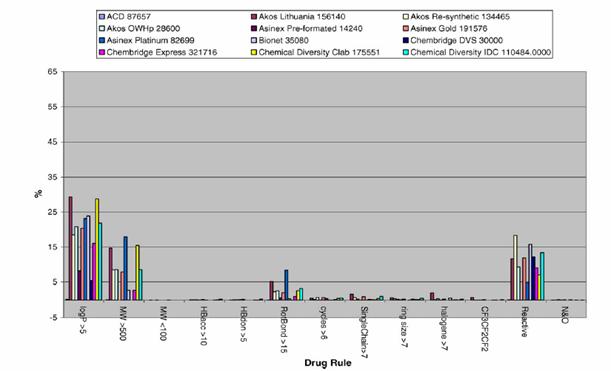The width and height of the screenshot is (611, 371).
Task: Click the cyan bar in Reactive group
Action: coord(542,276)
